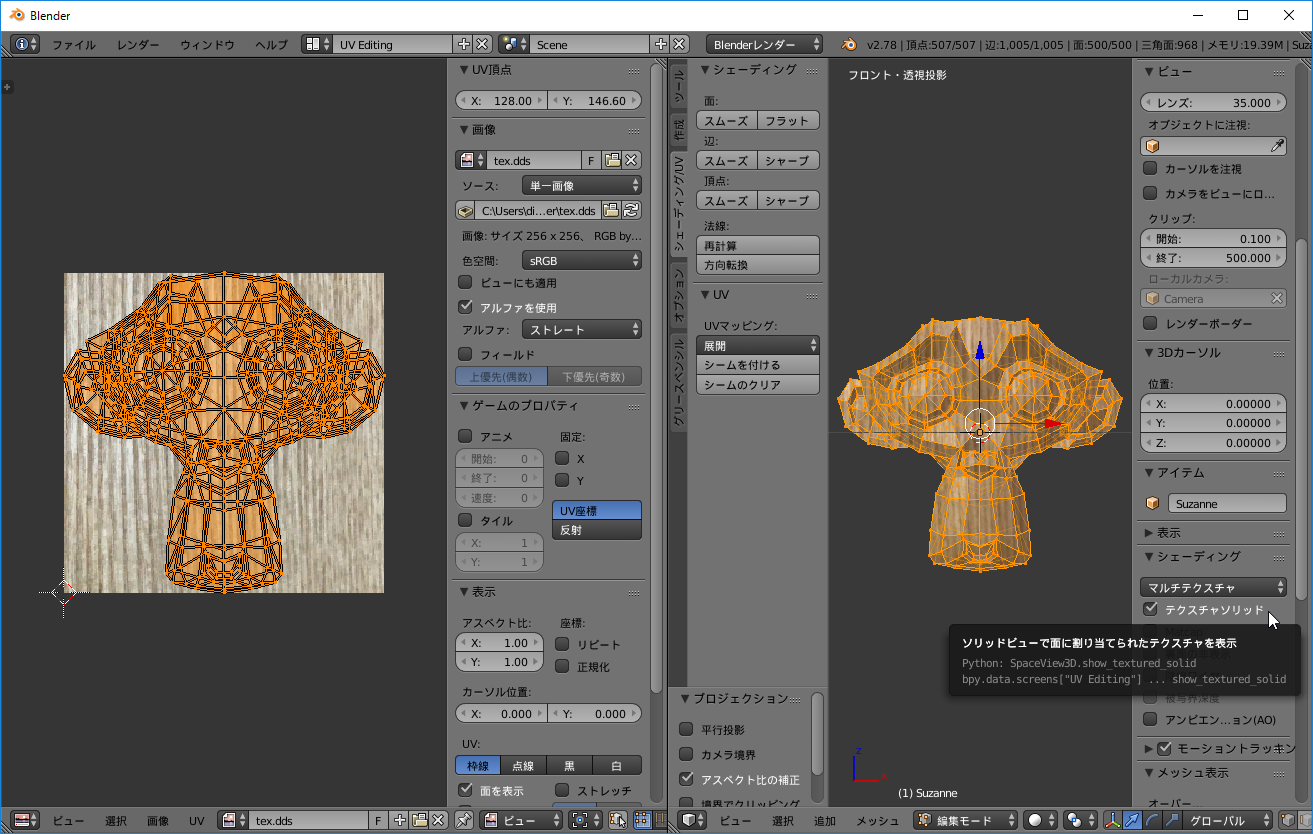Click the シームを付ける button
This screenshot has height=834, width=1313.
[x=758, y=365]
